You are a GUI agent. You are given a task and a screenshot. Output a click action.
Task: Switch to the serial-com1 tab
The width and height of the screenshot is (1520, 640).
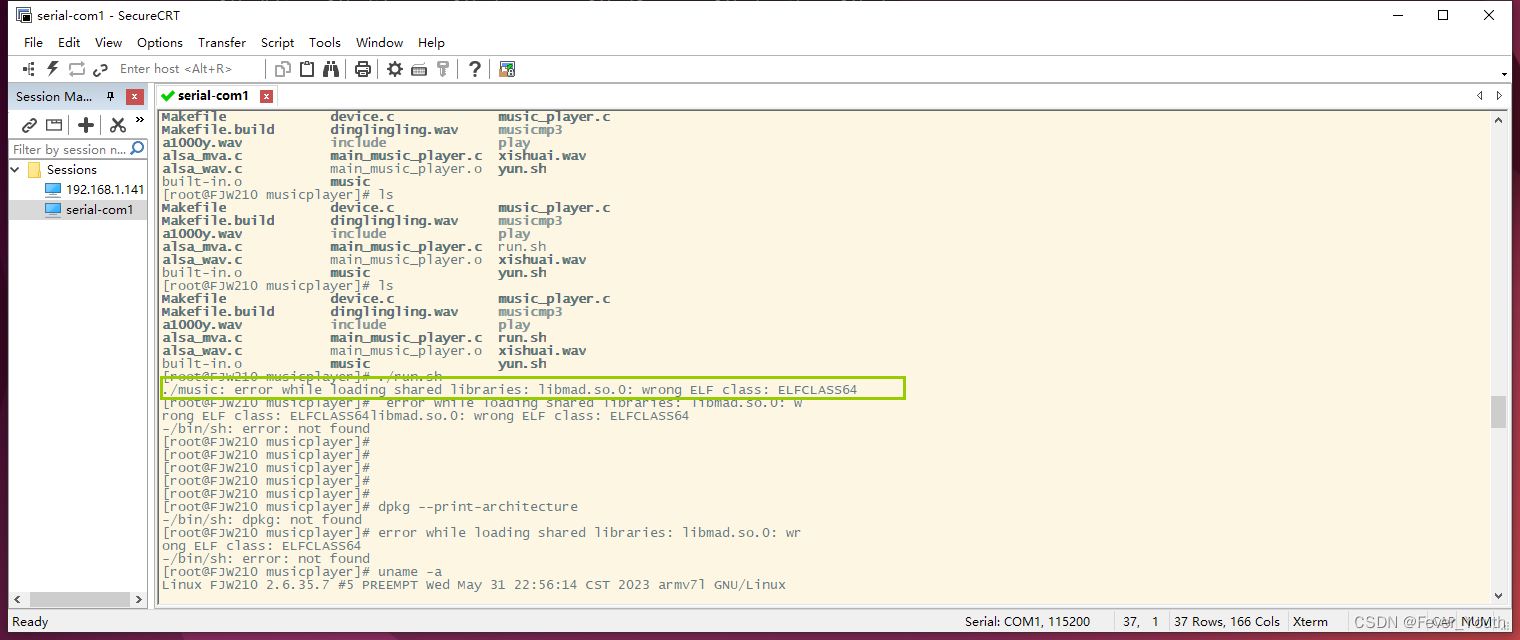(210, 95)
